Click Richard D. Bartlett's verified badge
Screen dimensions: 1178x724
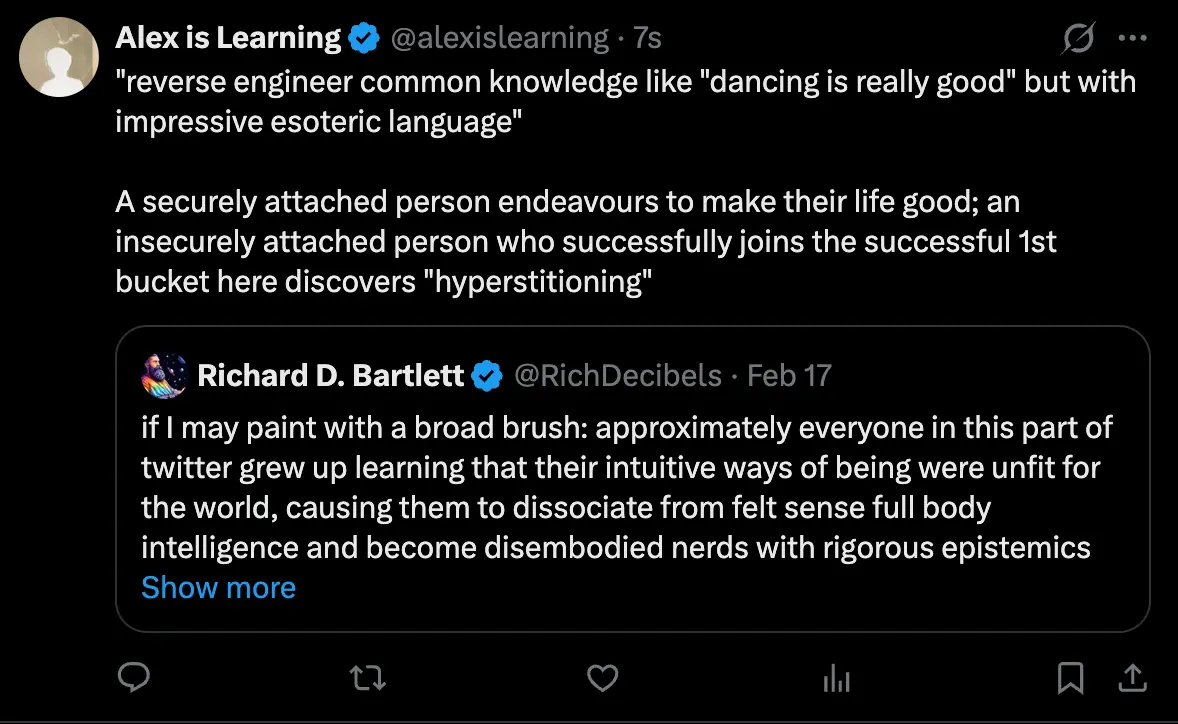(487, 375)
